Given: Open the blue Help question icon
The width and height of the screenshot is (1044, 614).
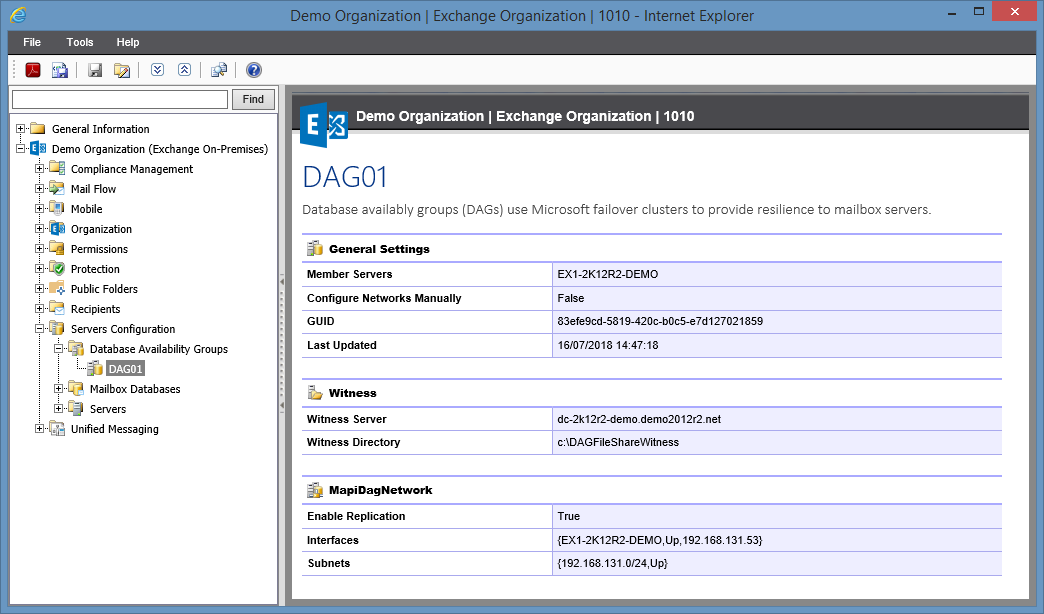Looking at the screenshot, I should 254,70.
